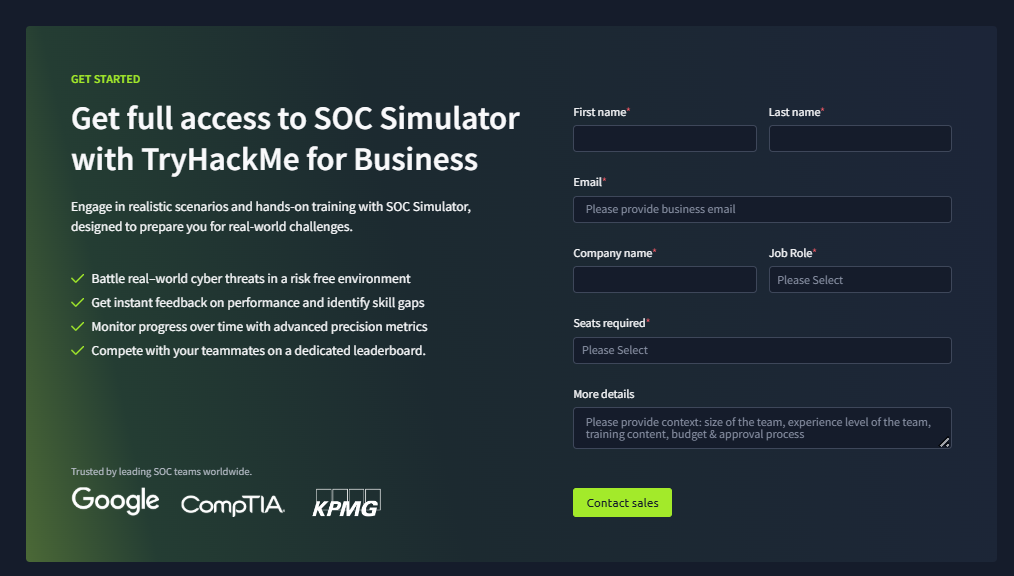Click the First name input field

point(665,138)
